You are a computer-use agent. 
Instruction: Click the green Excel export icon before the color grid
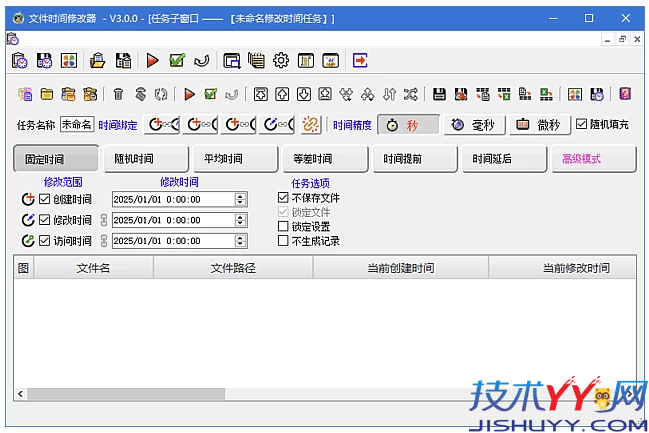click(x=546, y=94)
